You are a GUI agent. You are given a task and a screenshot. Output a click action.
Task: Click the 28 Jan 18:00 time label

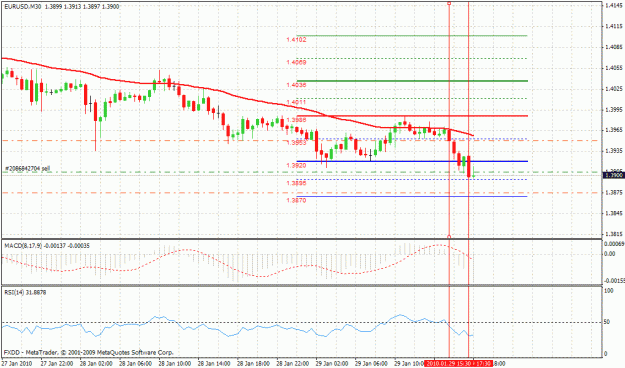(253, 364)
